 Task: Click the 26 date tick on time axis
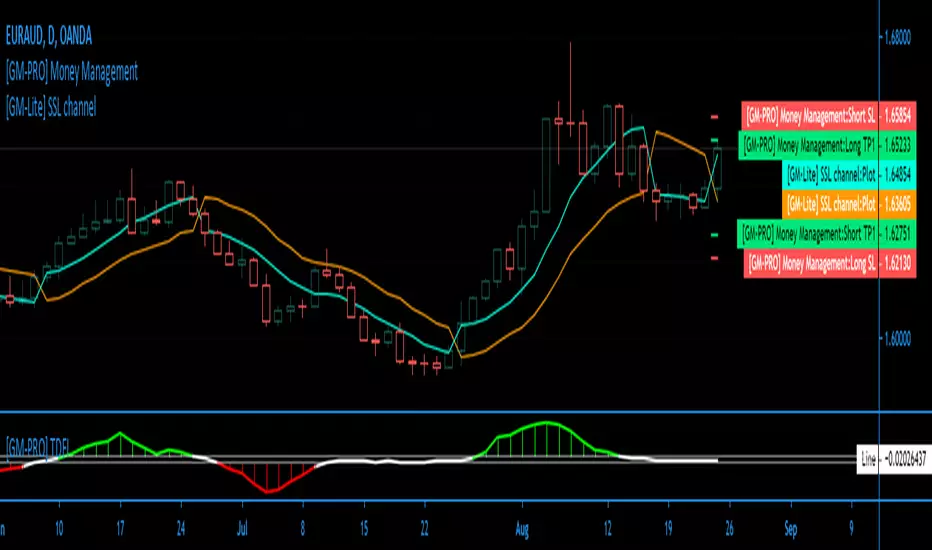729,529
